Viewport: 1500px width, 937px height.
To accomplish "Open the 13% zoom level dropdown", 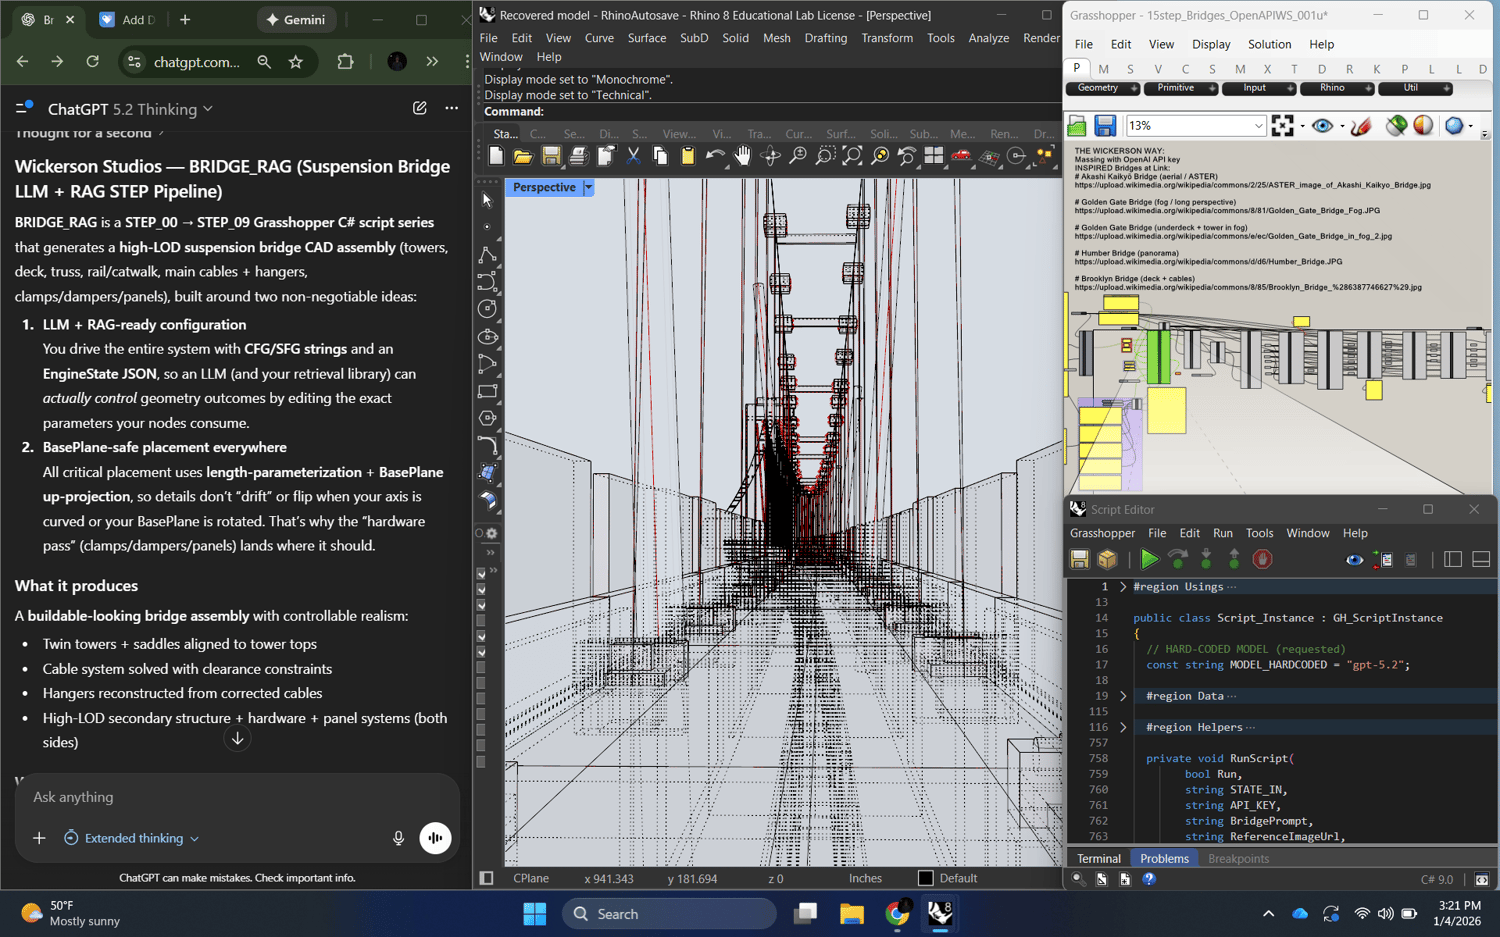I will (x=1258, y=126).
